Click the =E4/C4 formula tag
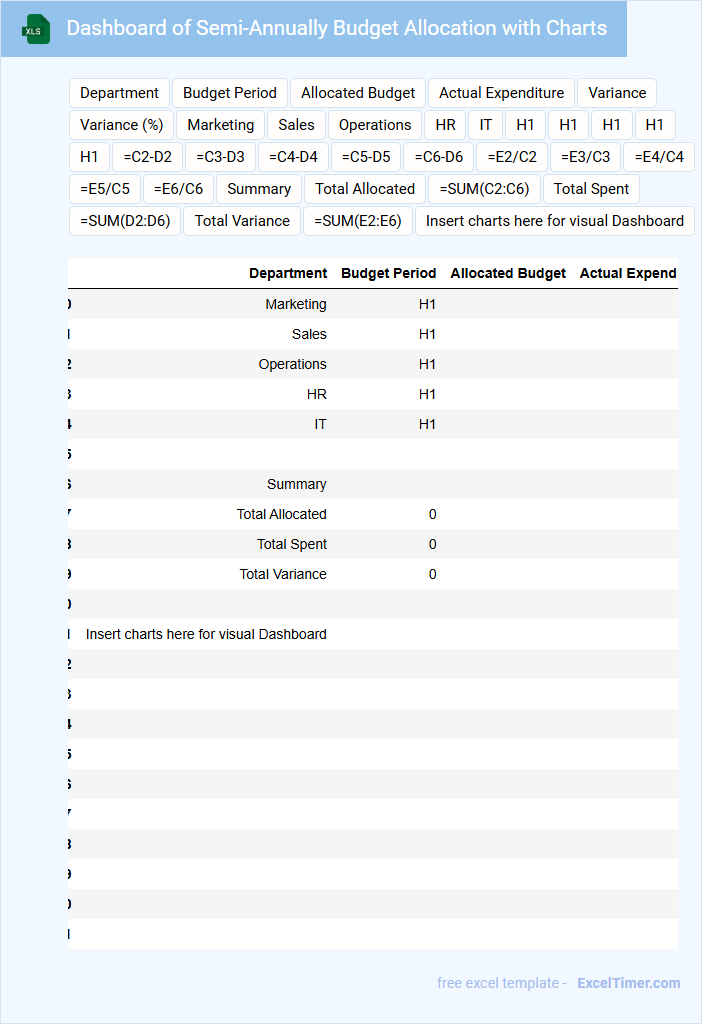 [x=659, y=157]
